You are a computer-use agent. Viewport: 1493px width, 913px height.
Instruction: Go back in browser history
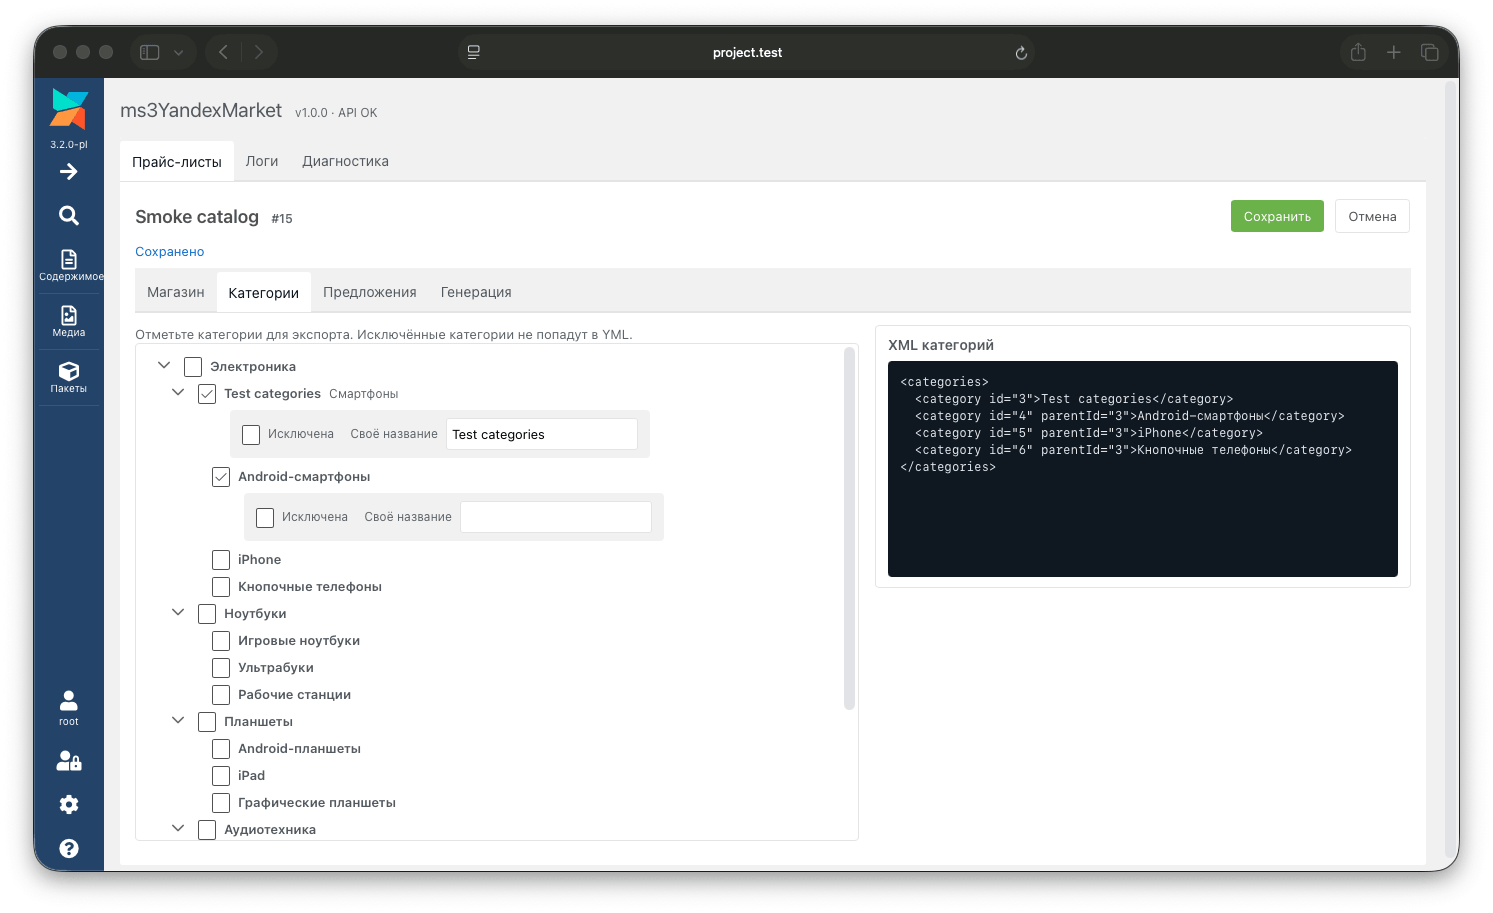click(224, 52)
